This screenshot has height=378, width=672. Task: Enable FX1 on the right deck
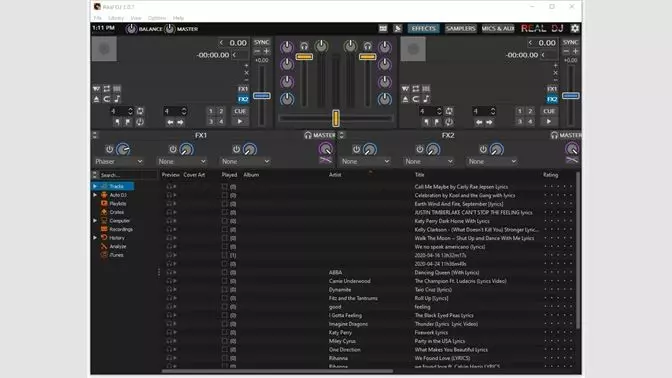point(552,89)
